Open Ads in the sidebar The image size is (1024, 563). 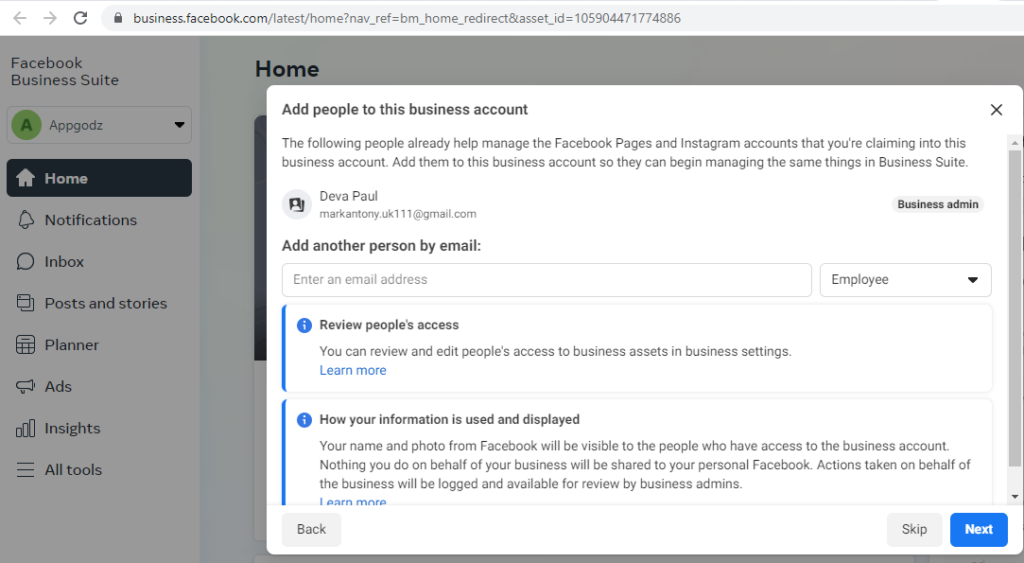click(99, 387)
